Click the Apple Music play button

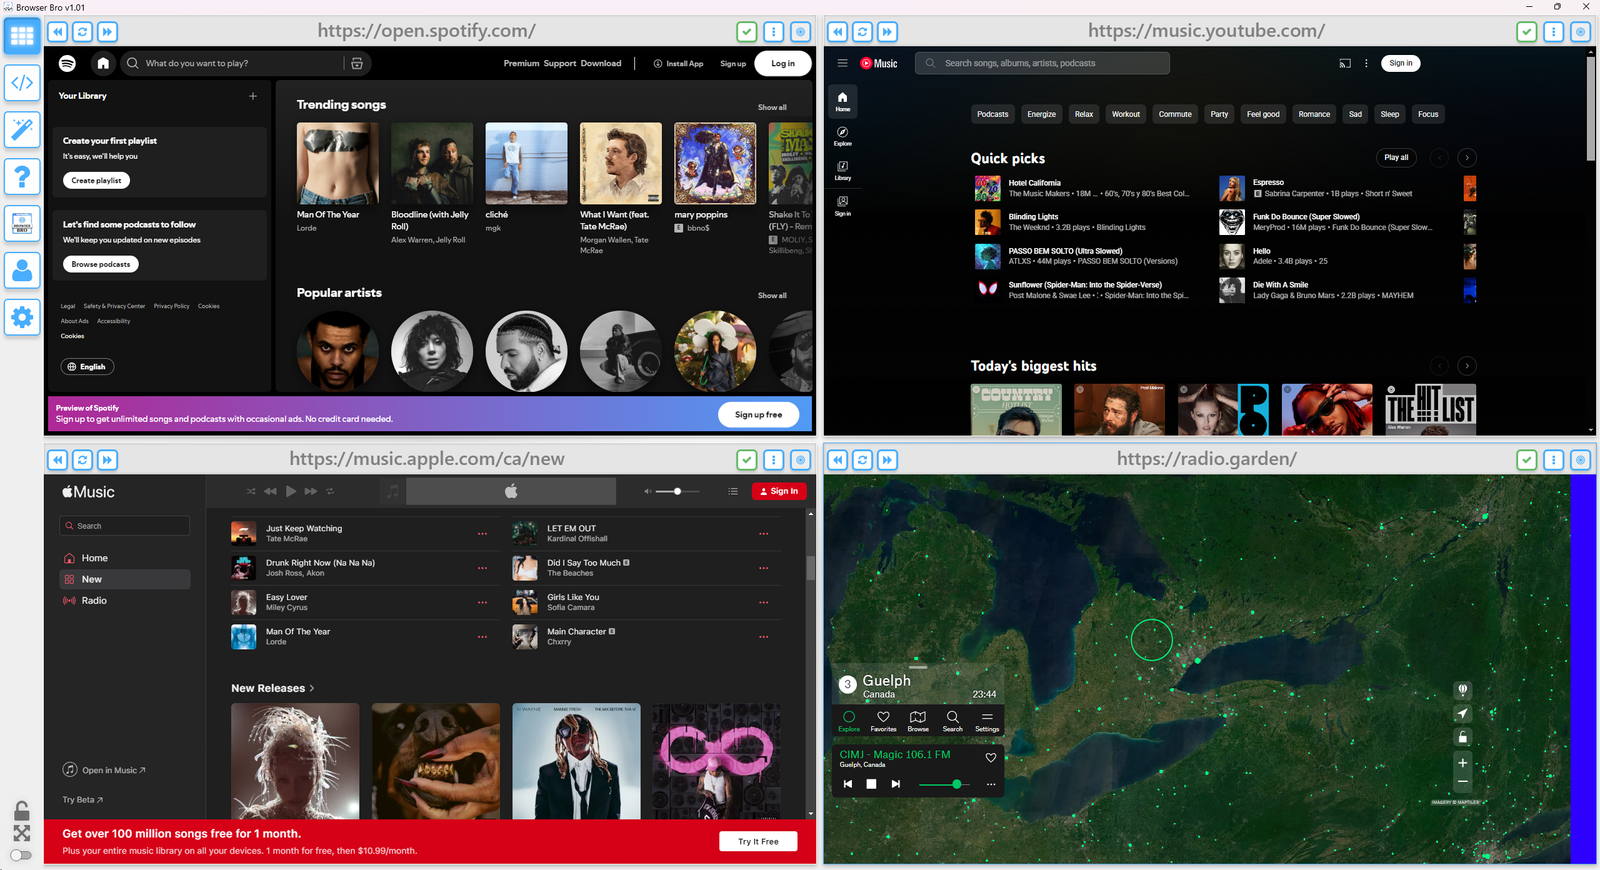(291, 491)
